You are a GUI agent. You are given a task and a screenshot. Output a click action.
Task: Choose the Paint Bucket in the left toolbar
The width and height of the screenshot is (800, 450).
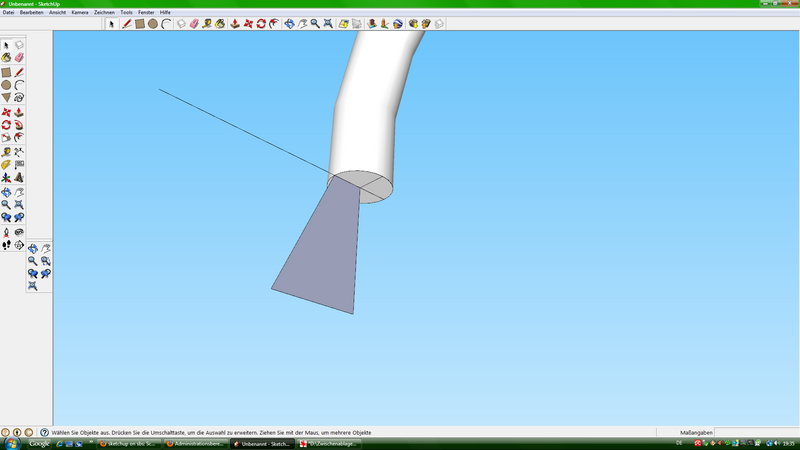click(x=6, y=58)
